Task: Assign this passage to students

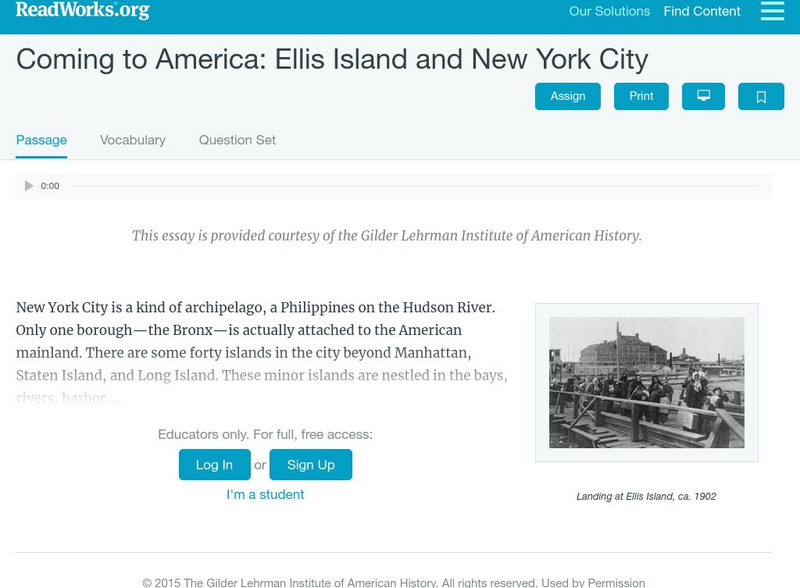Action: click(567, 96)
